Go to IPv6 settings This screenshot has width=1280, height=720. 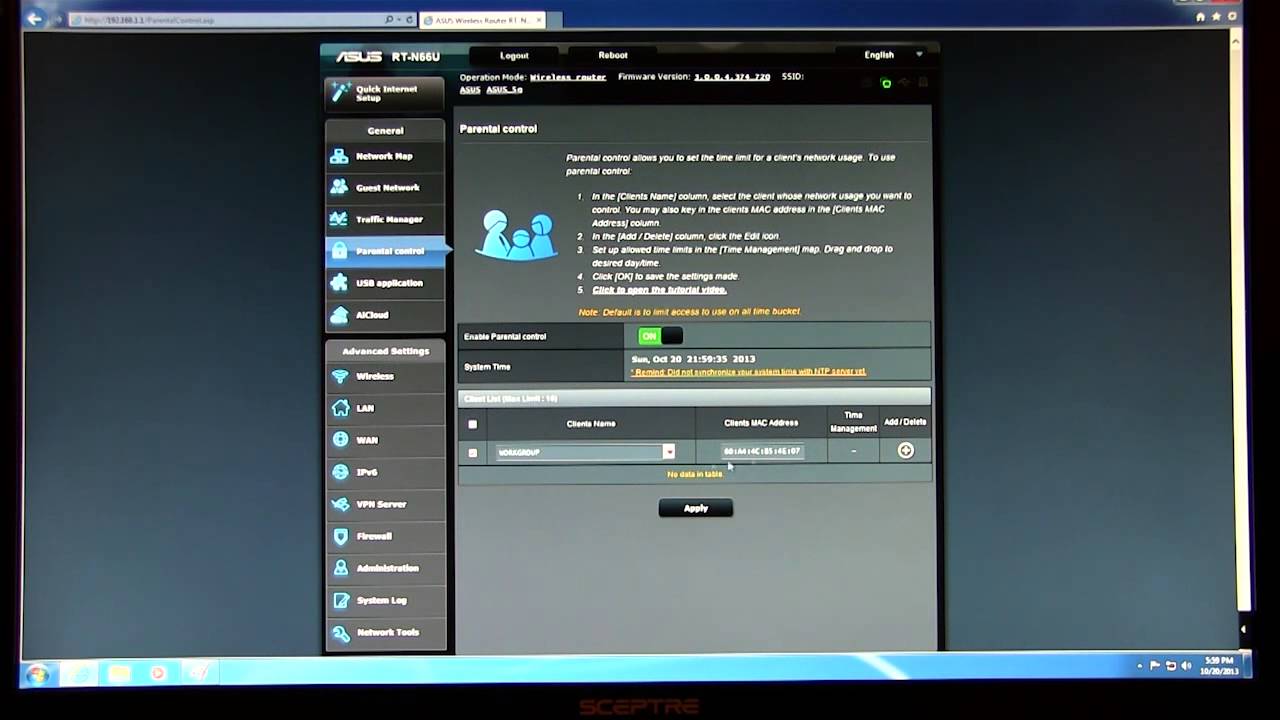click(x=385, y=472)
